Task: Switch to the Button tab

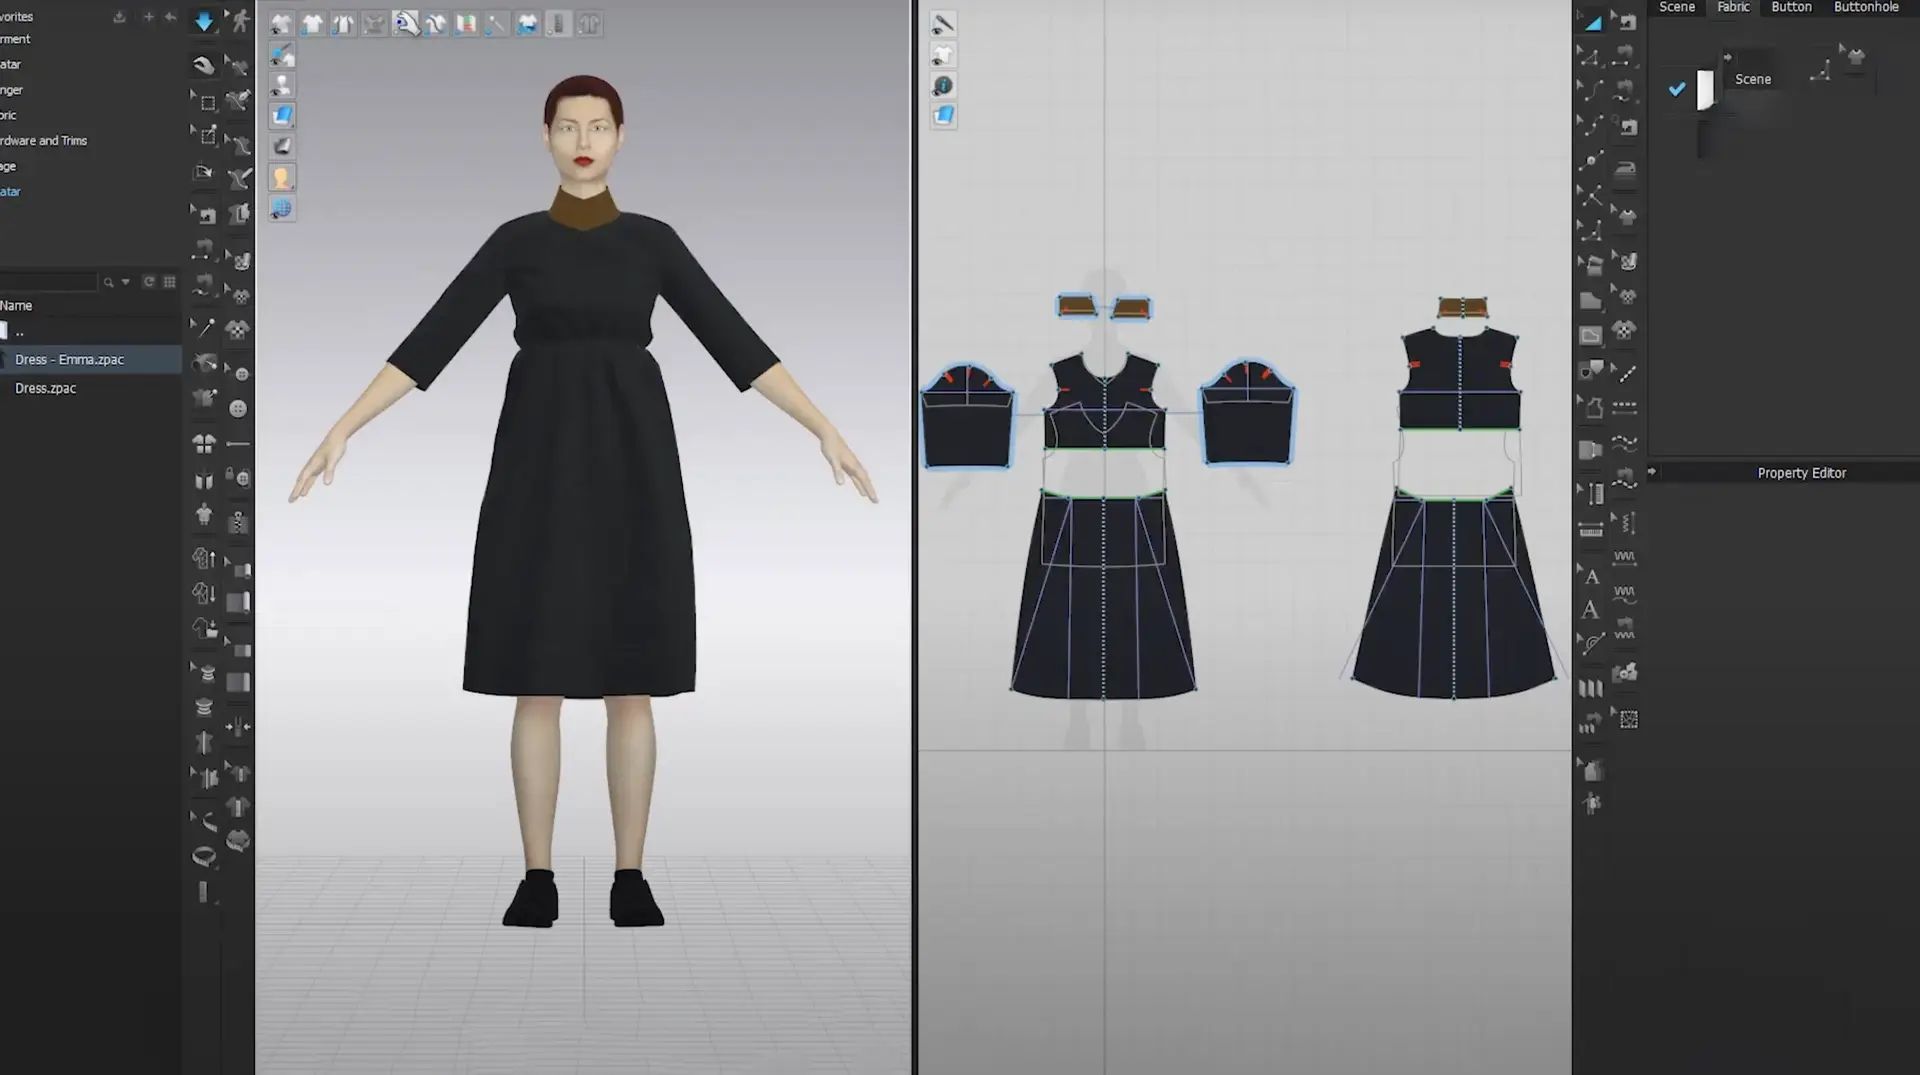Action: point(1791,7)
